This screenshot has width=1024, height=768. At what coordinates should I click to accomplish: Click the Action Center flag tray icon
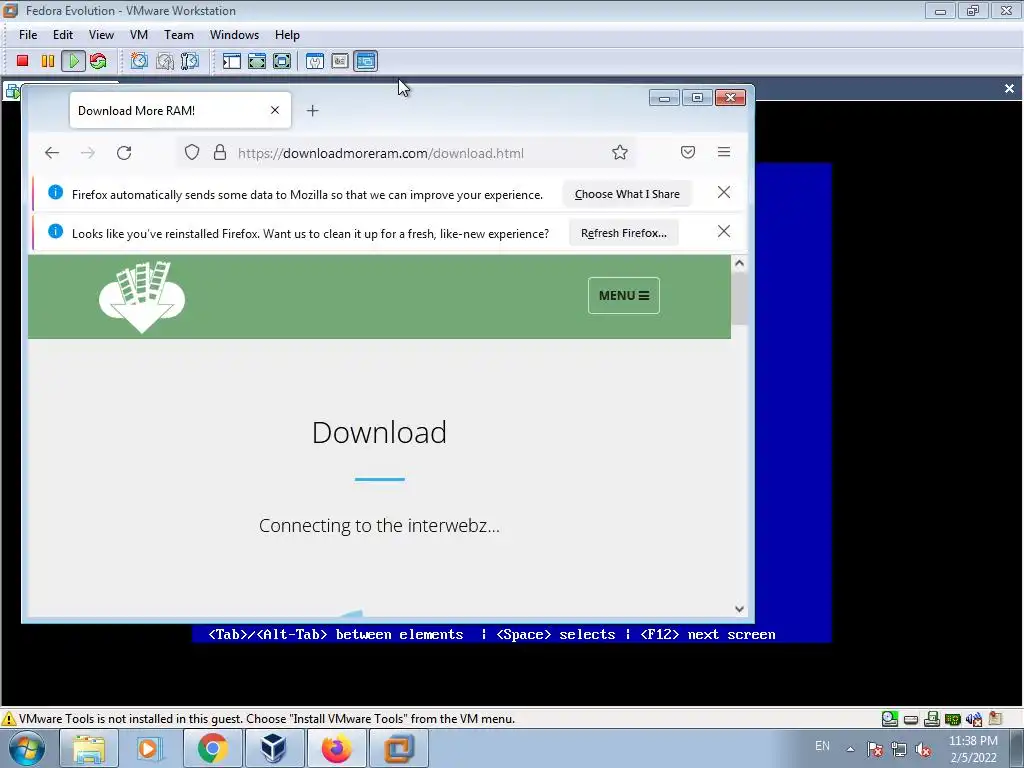coord(875,749)
